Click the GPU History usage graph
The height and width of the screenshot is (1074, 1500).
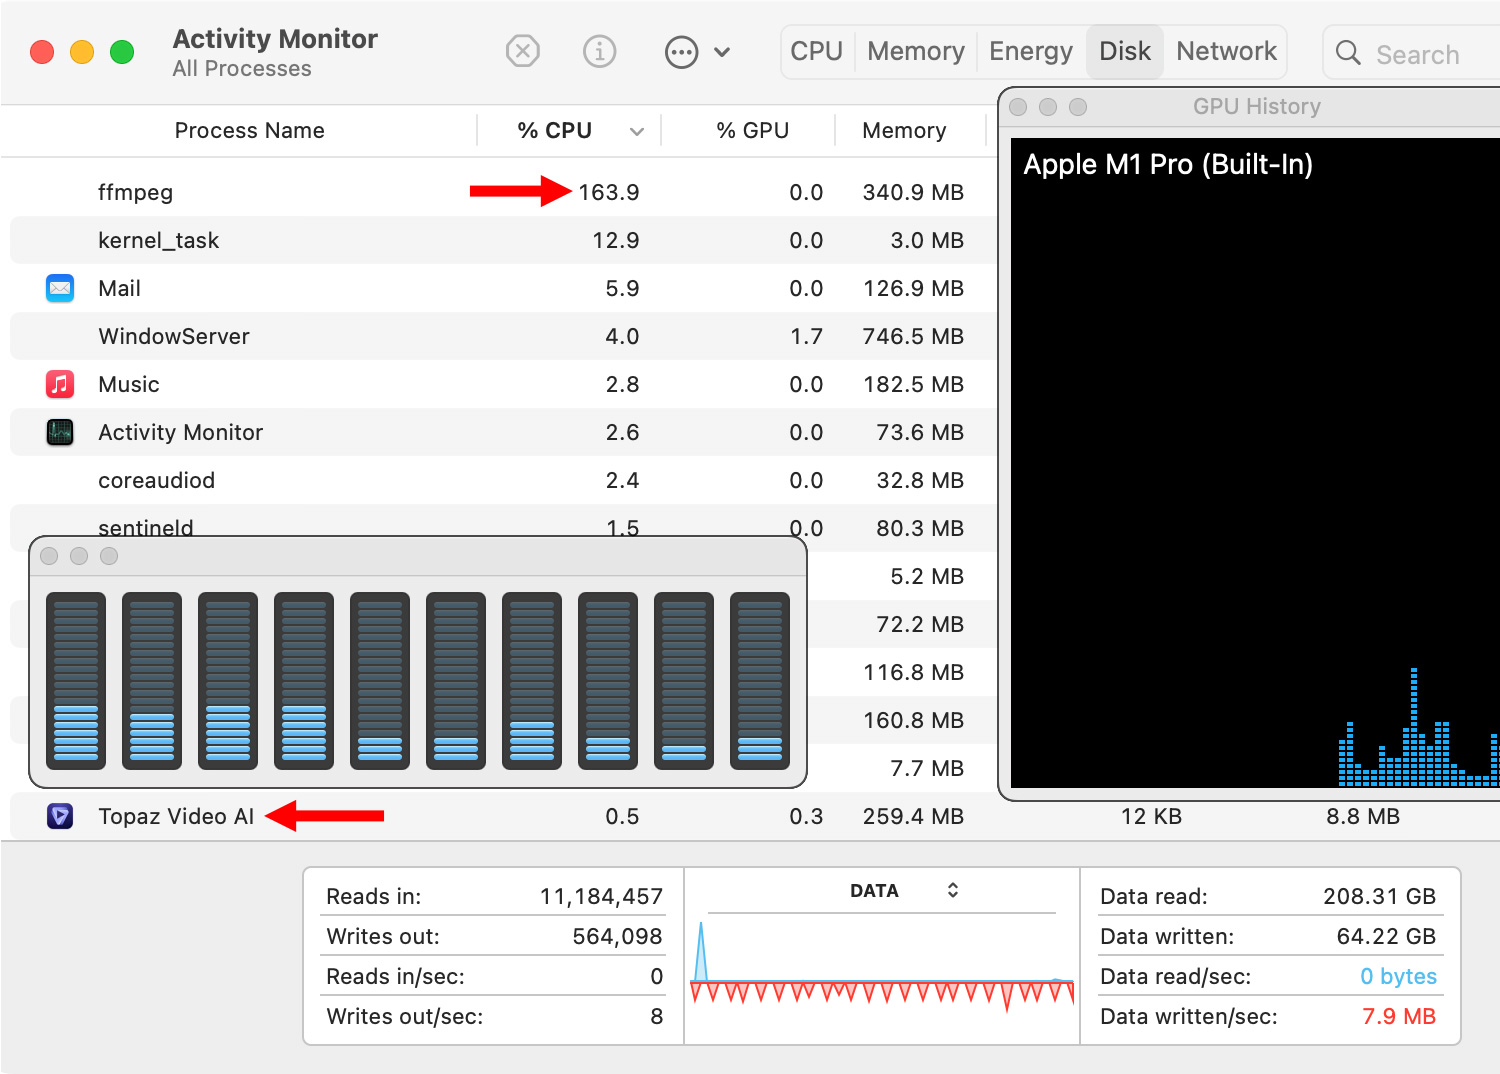coord(1255,463)
